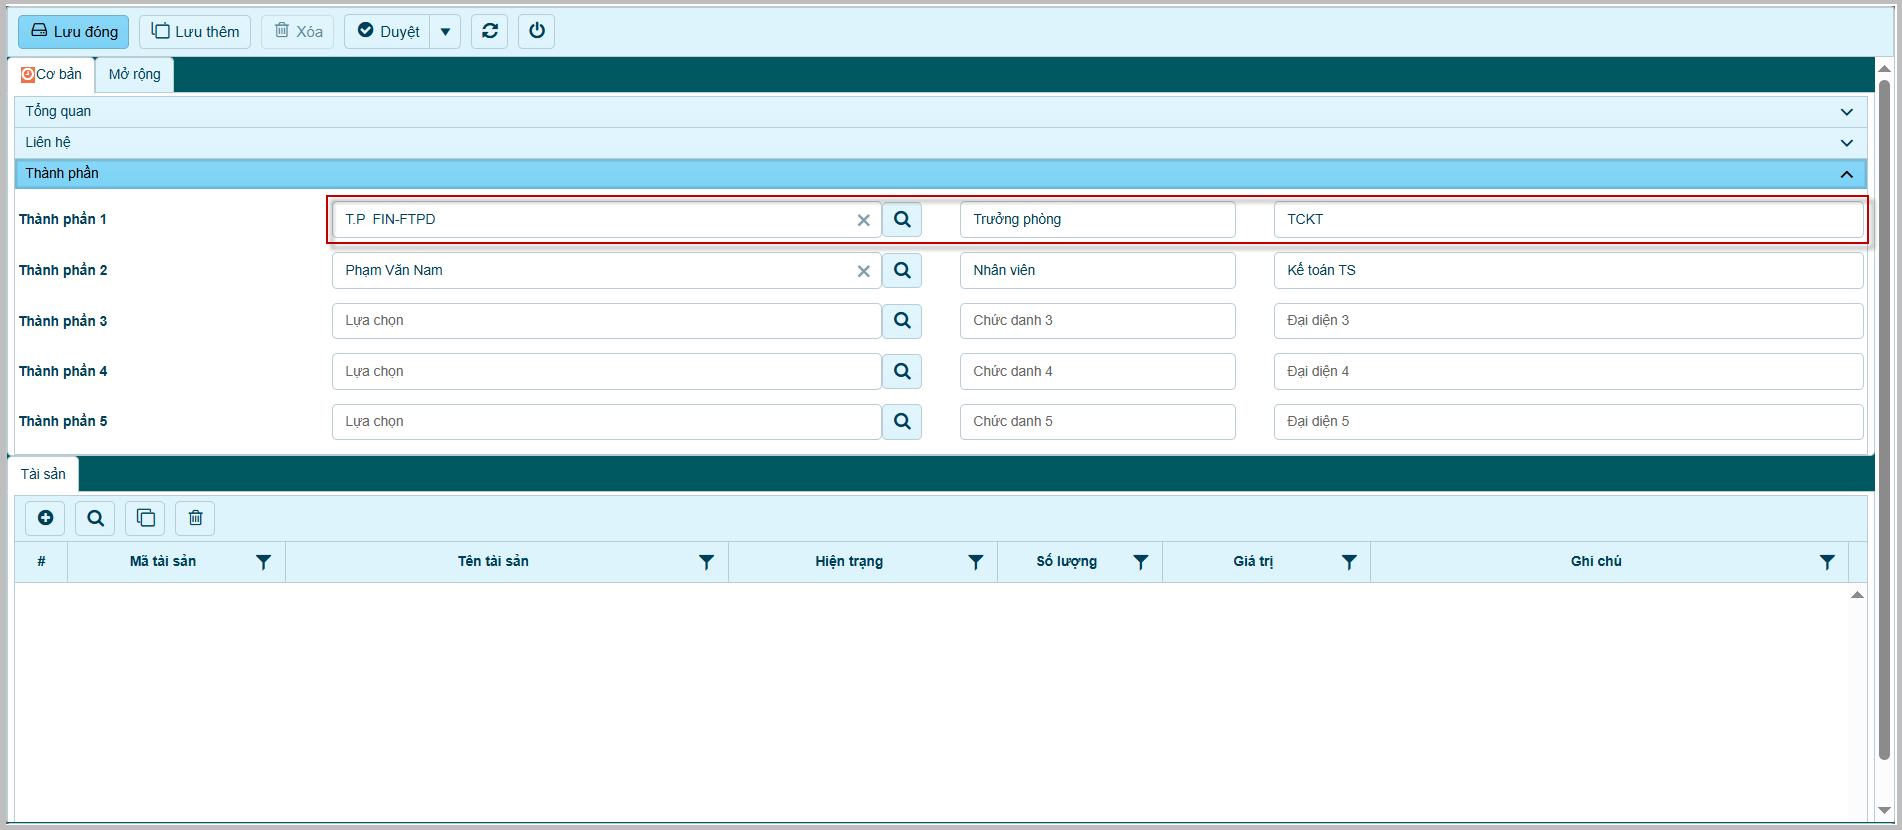Viewport: 1902px width, 830px height.
Task: Click the power icon in top toolbar
Action: [x=537, y=31]
